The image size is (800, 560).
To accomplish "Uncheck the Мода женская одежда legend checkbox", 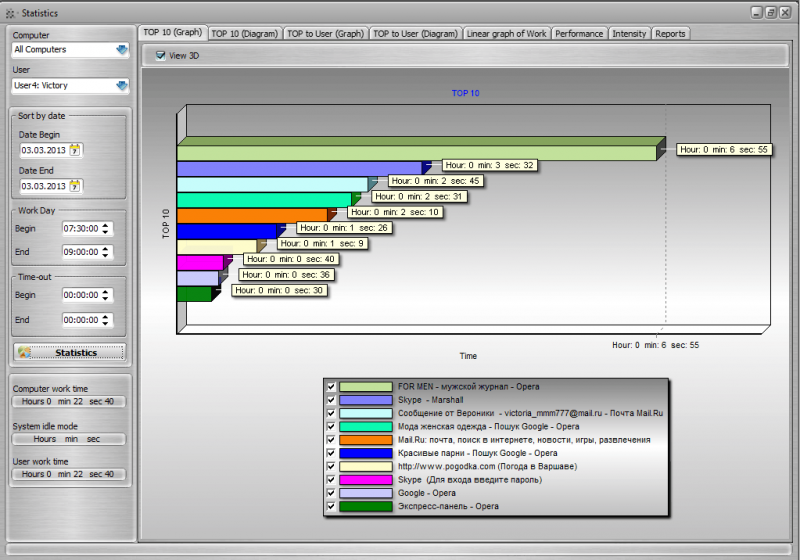I will [x=331, y=426].
